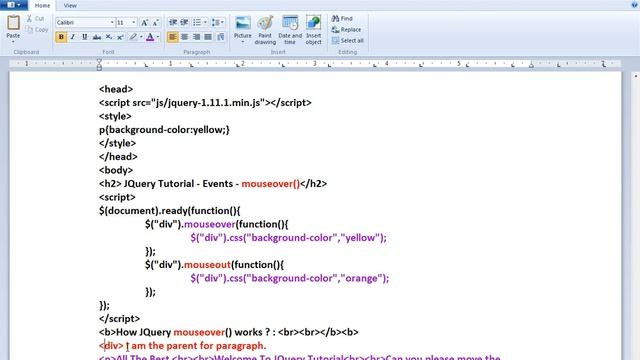The image size is (640, 360).
Task: Open the line spacing dropdown
Action: pos(218,22)
